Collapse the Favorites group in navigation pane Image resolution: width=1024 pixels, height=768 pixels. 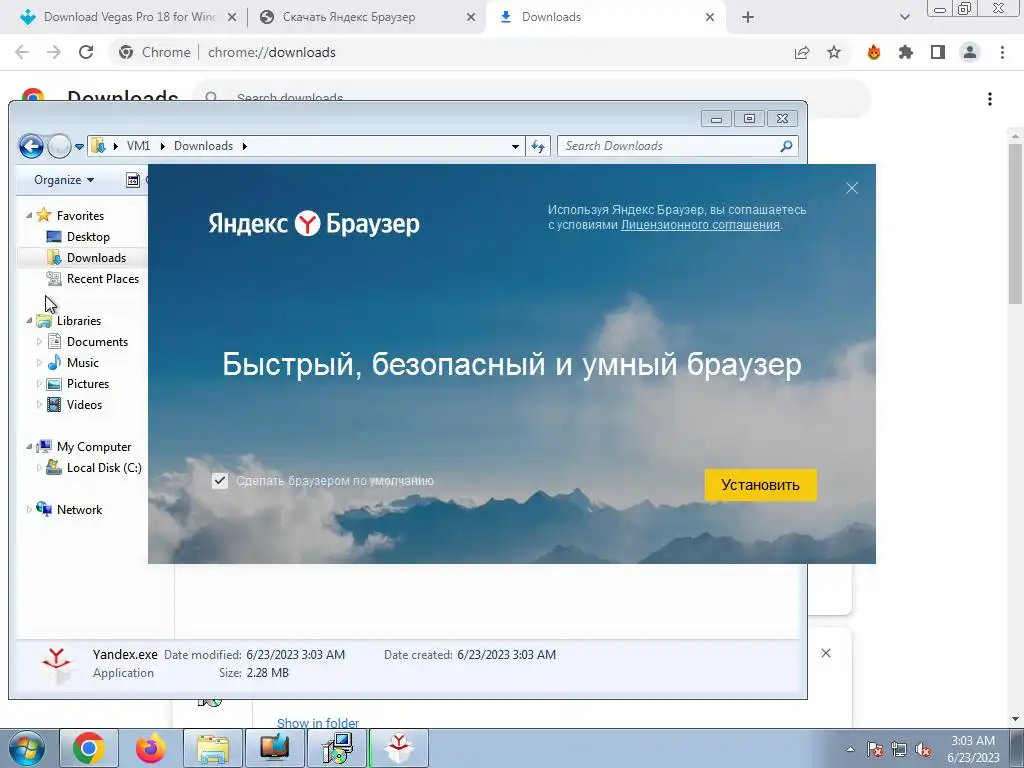(x=29, y=215)
